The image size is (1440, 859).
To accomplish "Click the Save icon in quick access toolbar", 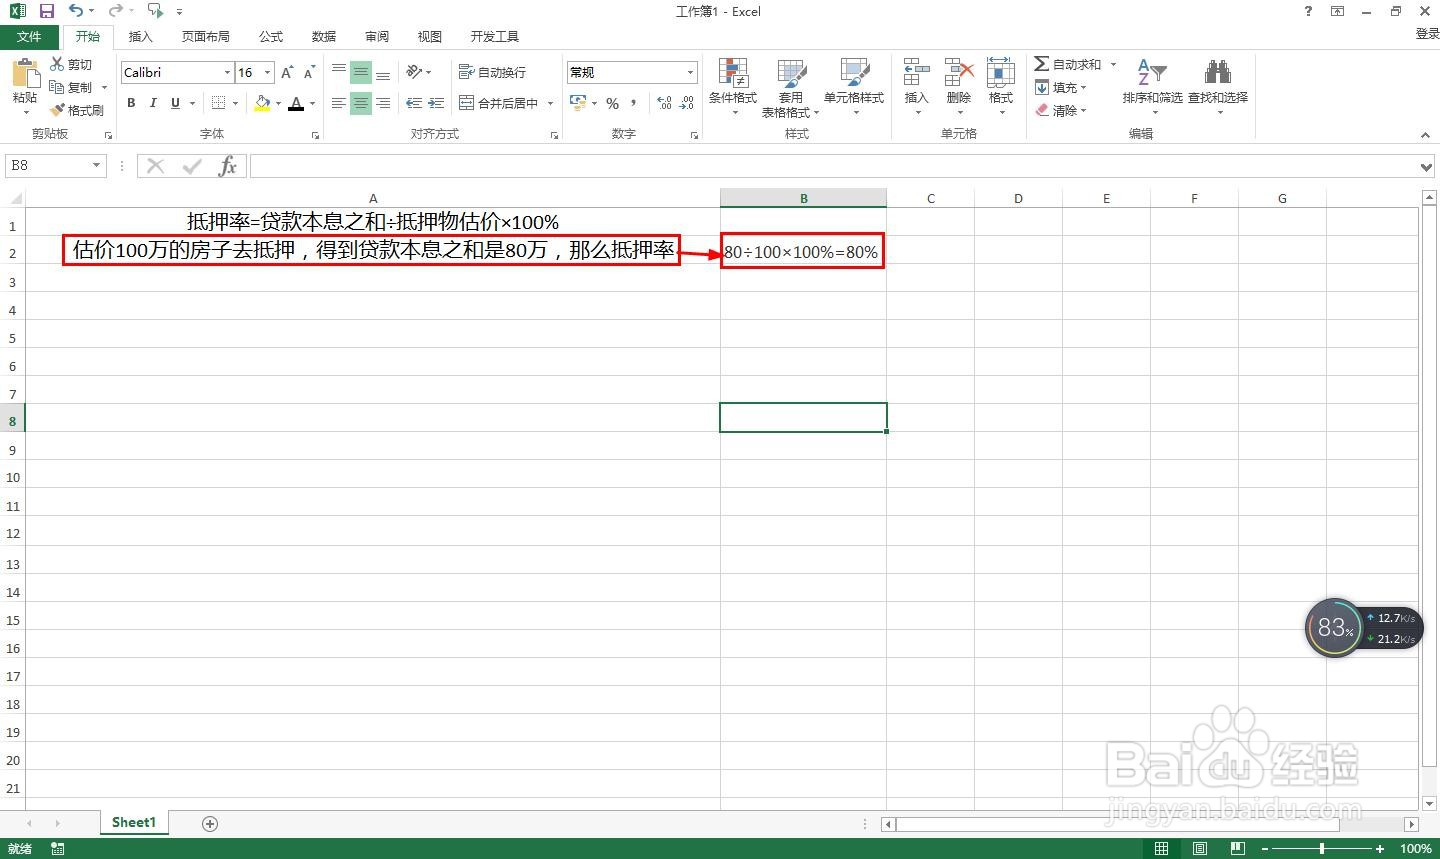I will point(46,11).
